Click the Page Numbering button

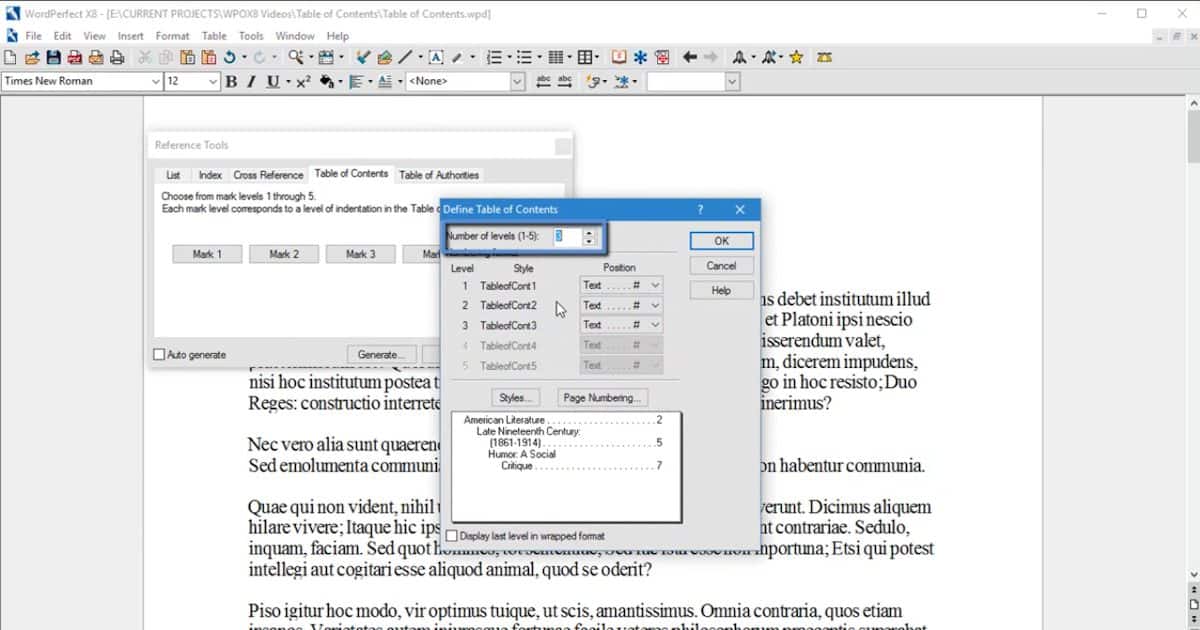pos(602,398)
